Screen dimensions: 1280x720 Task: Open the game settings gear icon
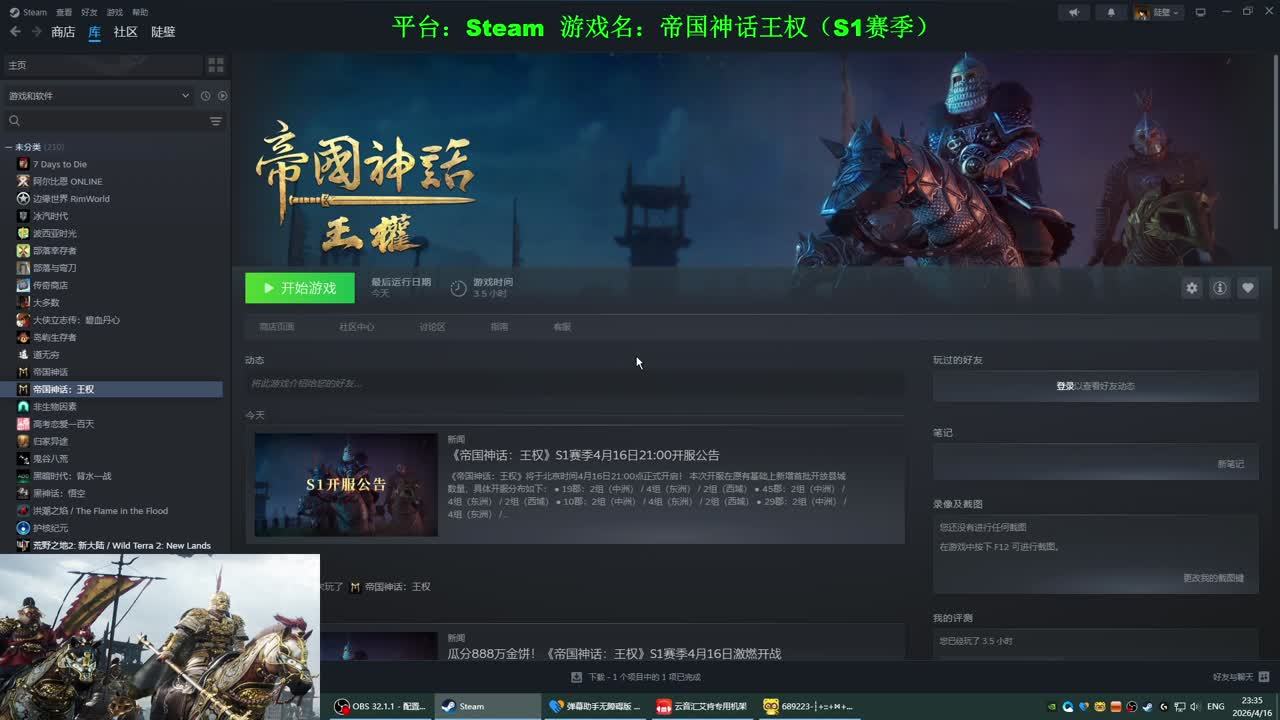point(1191,288)
